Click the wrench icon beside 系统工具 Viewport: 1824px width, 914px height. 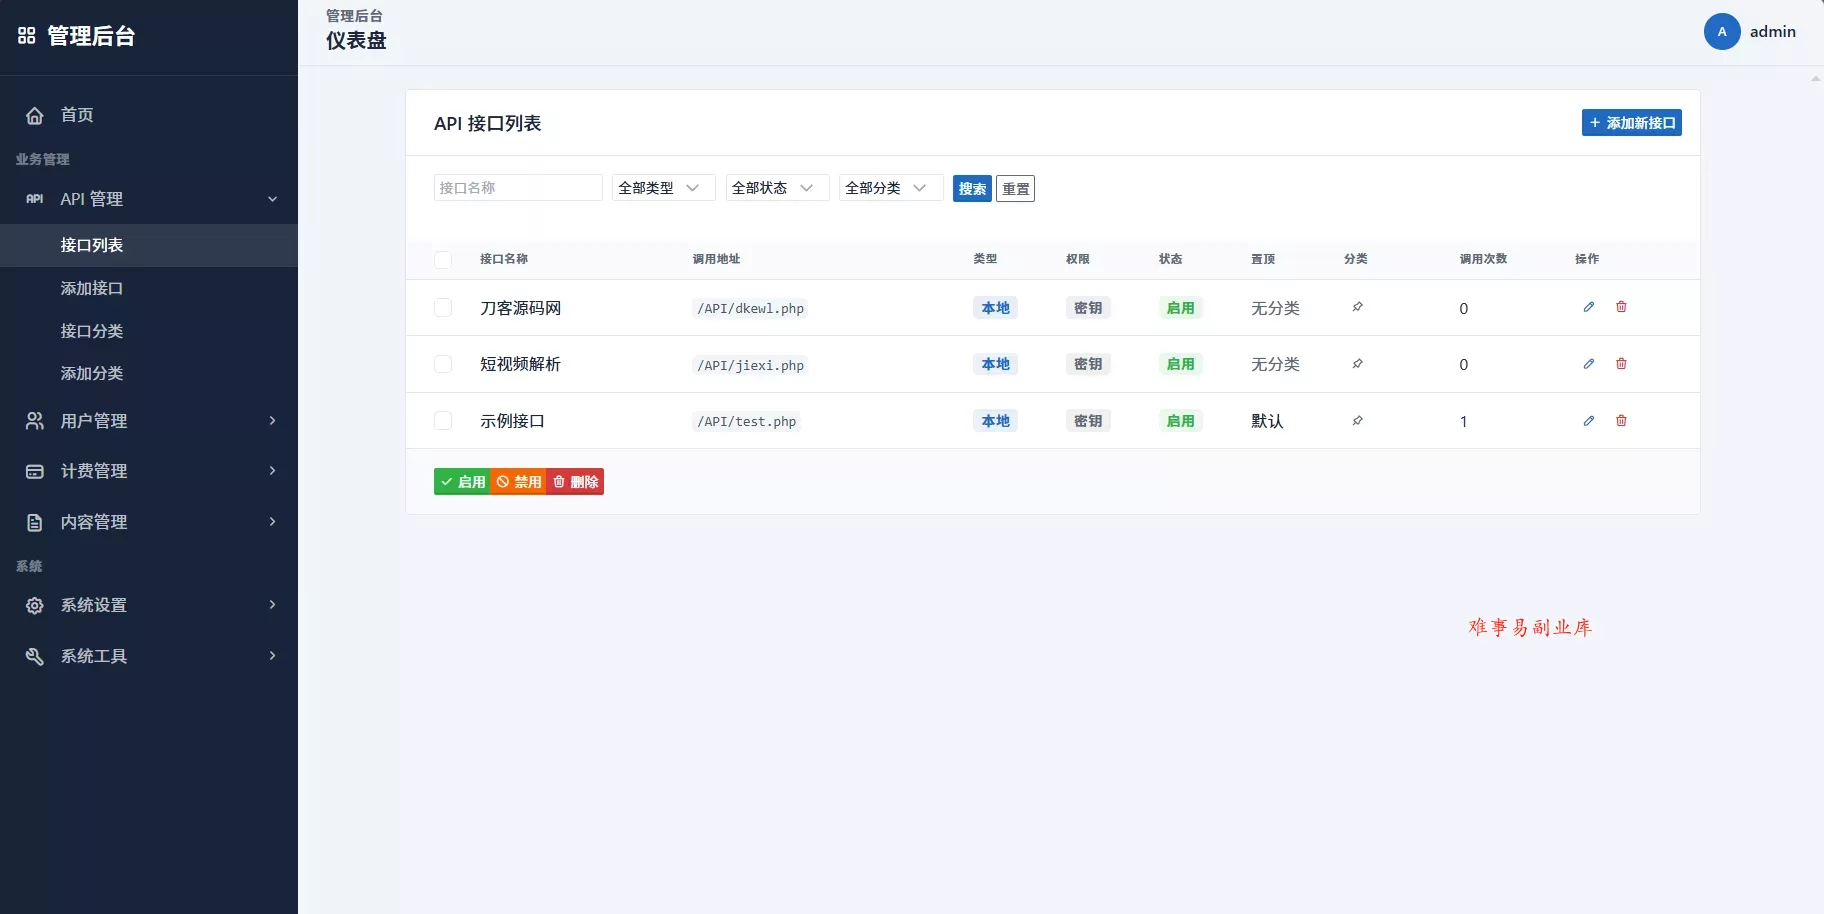coord(34,656)
